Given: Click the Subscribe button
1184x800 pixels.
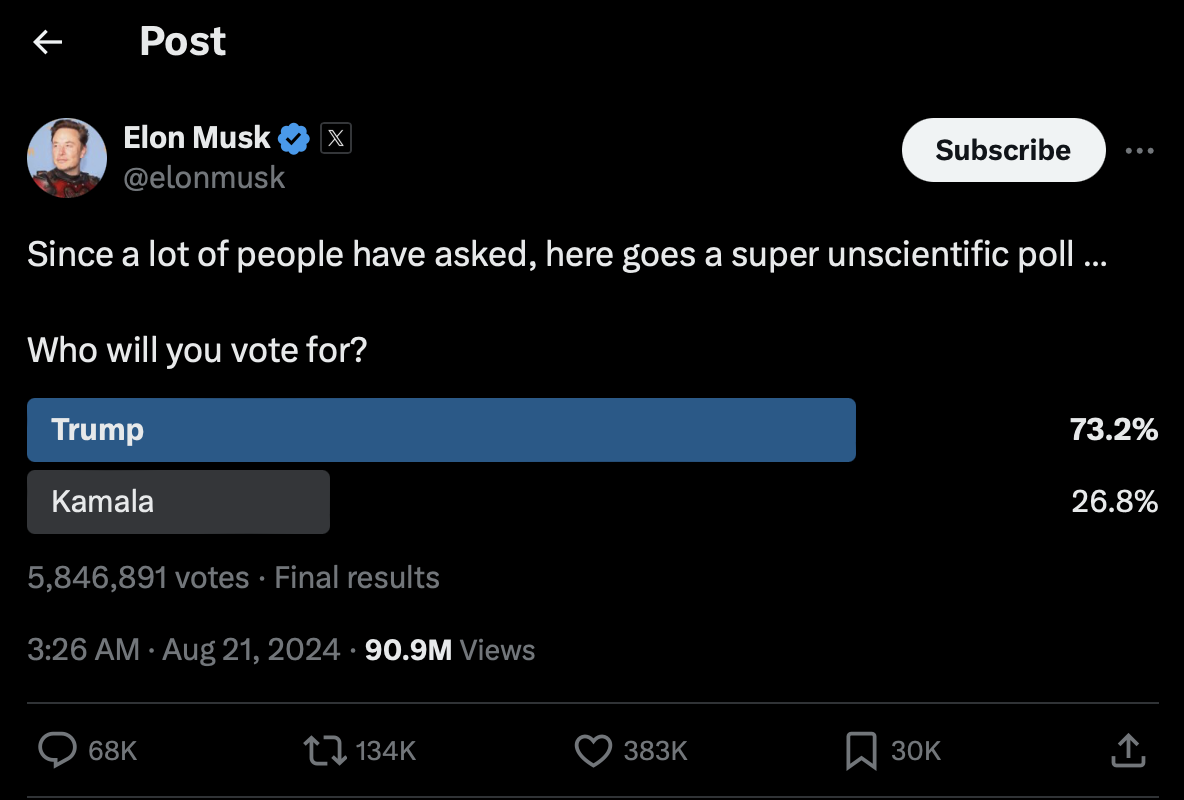Looking at the screenshot, I should tap(1003, 150).
